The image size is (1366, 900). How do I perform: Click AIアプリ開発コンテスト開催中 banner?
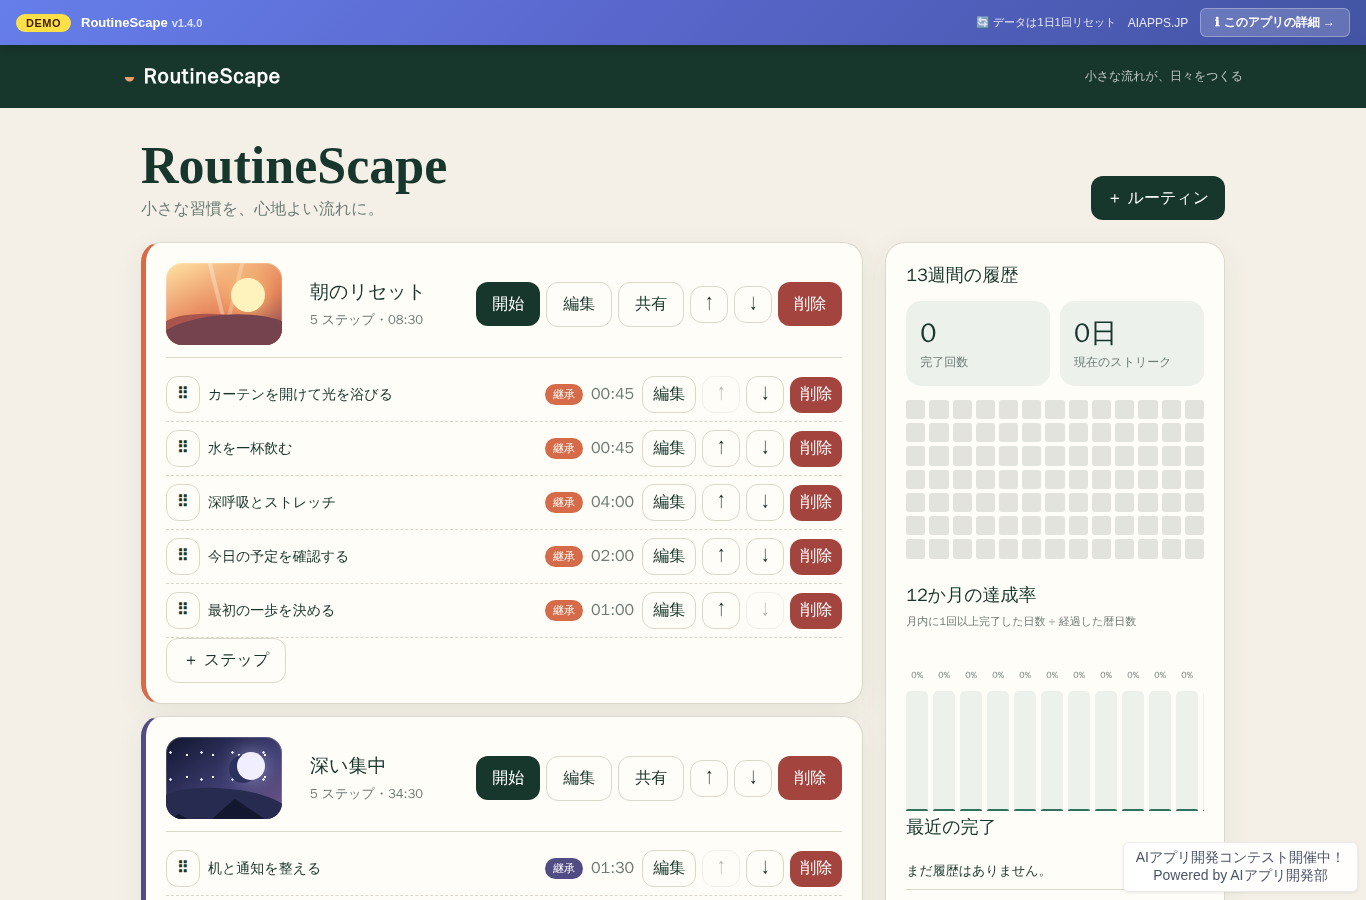(x=1240, y=866)
